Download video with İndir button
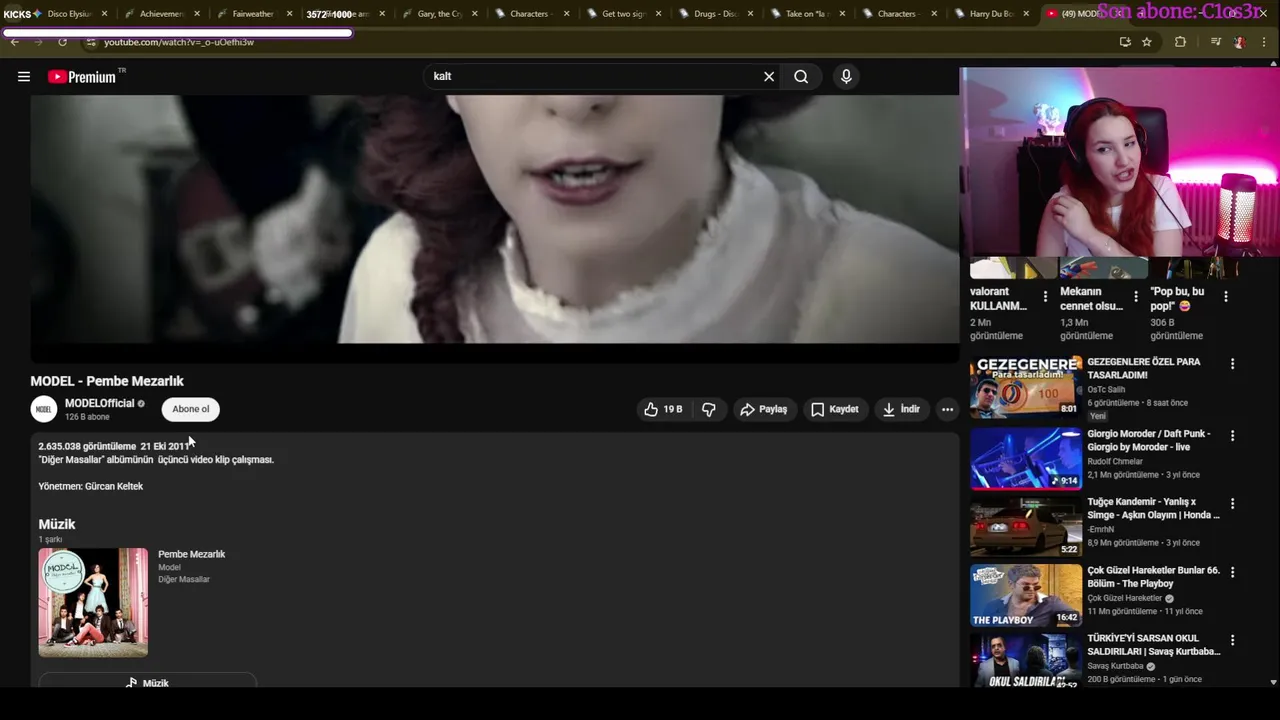This screenshot has height=720, width=1280. [900, 409]
